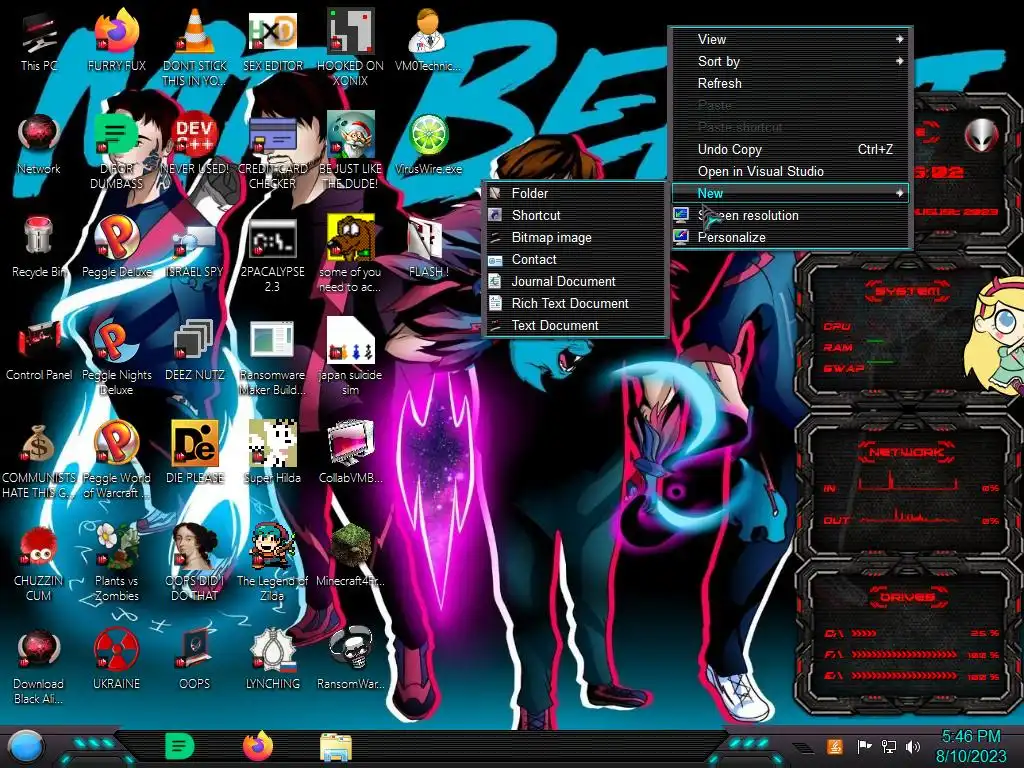Create a new Contact from submenu
Image resolution: width=1024 pixels, height=768 pixels.
point(575,260)
